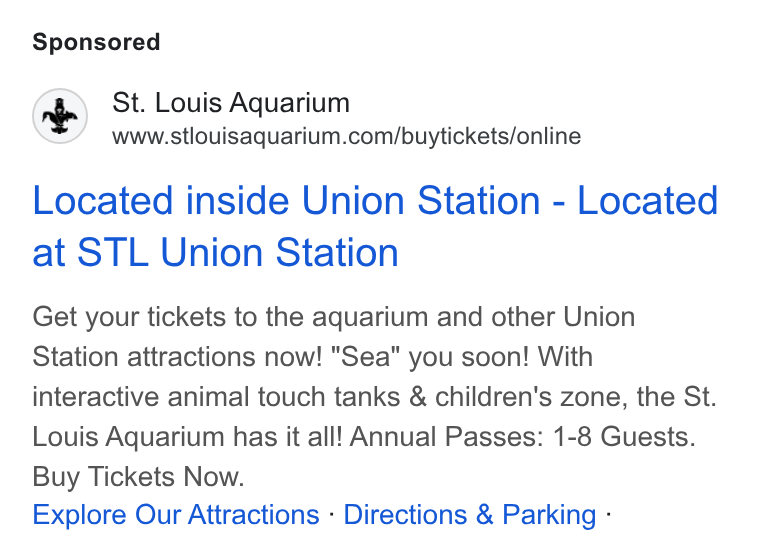The height and width of the screenshot is (558, 760).
Task: Click 'interactive animal touch tanks' text line
Action: click(x=375, y=397)
